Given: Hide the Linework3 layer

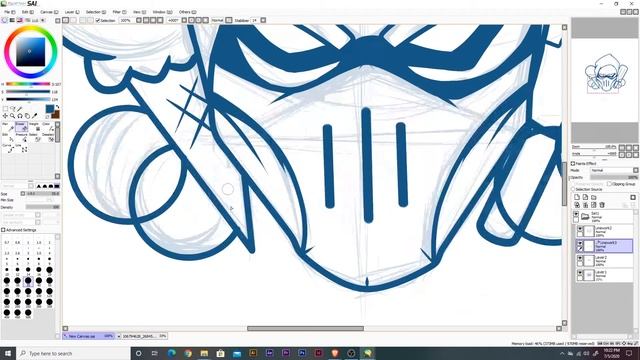Looking at the screenshot, I should pyautogui.click(x=580, y=244).
